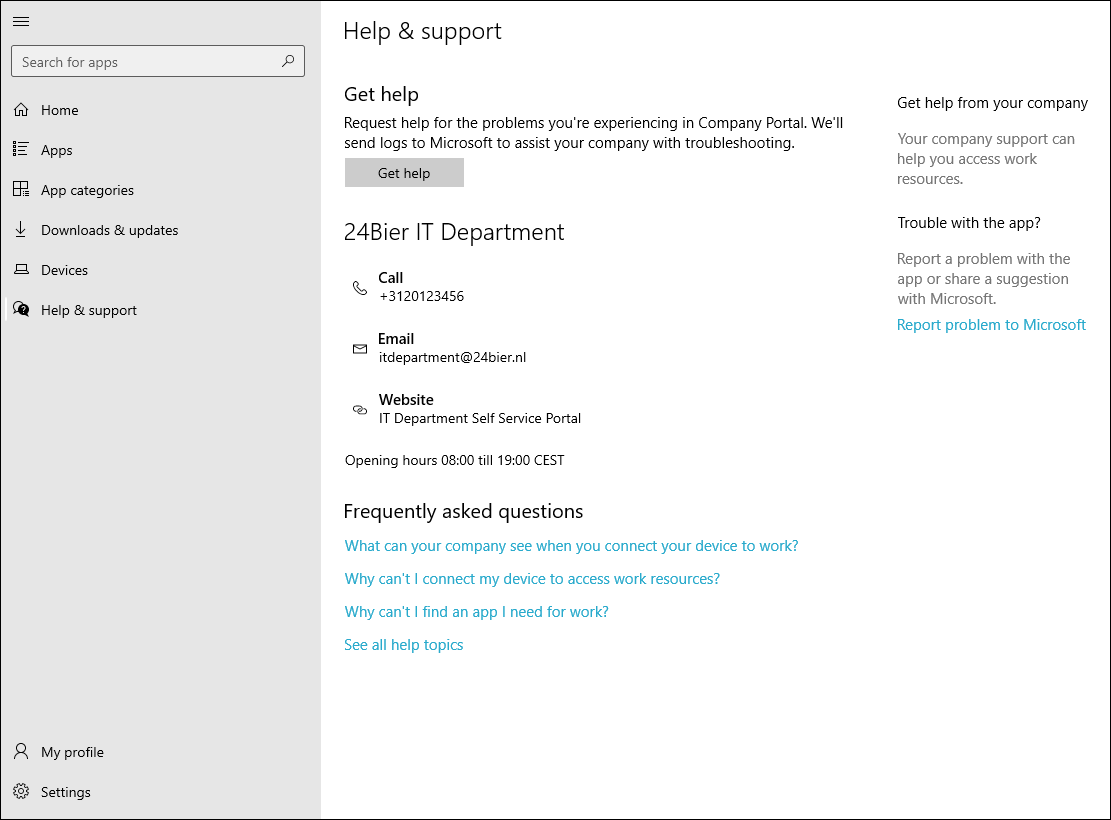Click the Email label
The height and width of the screenshot is (820, 1111).
click(x=395, y=339)
